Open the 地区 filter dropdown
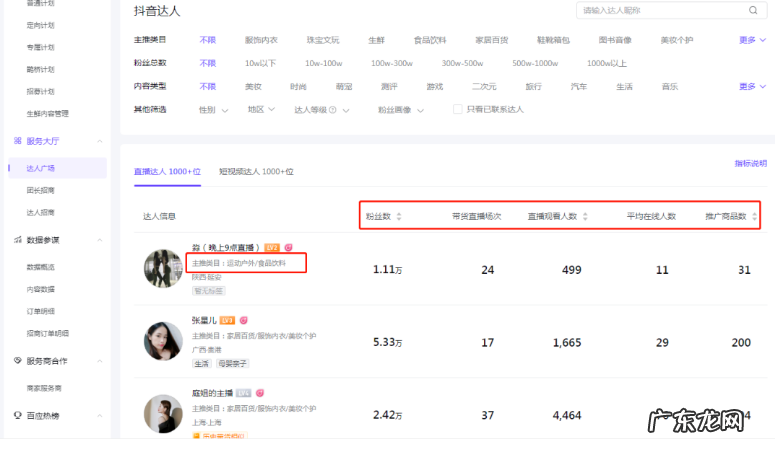Screen dimensions: 782x450 pyautogui.click(x=261, y=109)
